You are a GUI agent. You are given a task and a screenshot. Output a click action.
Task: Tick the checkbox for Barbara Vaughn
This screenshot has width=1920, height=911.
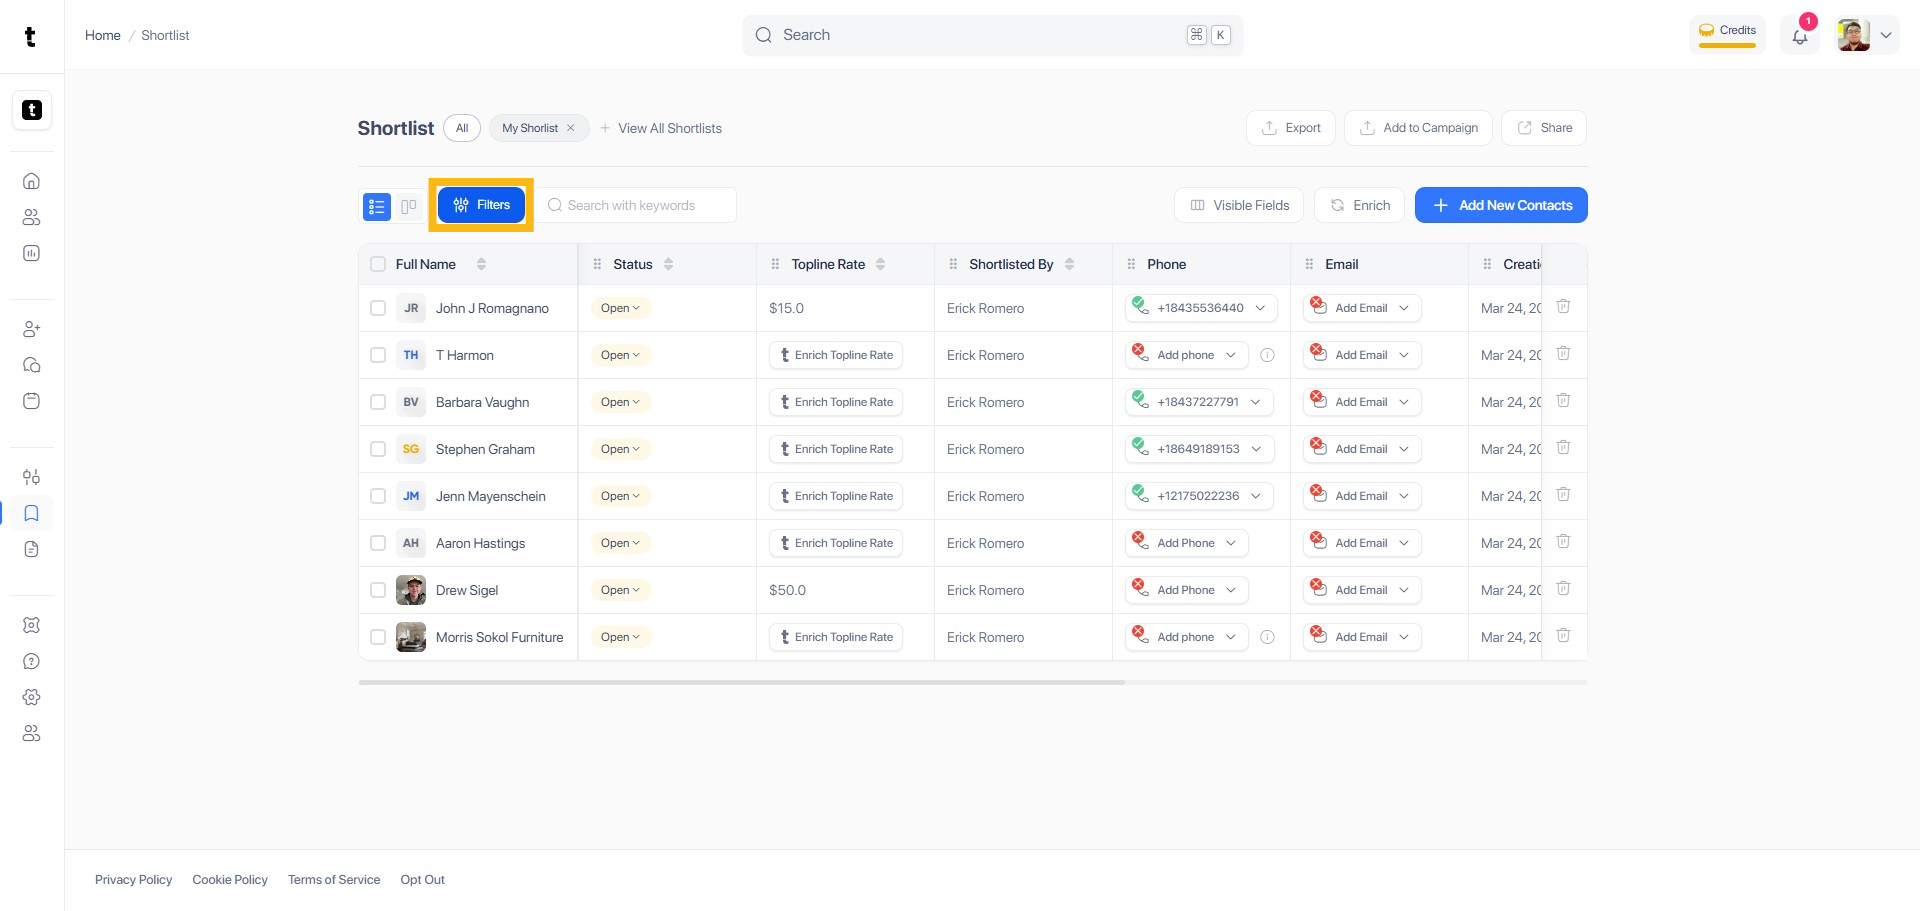tap(378, 402)
